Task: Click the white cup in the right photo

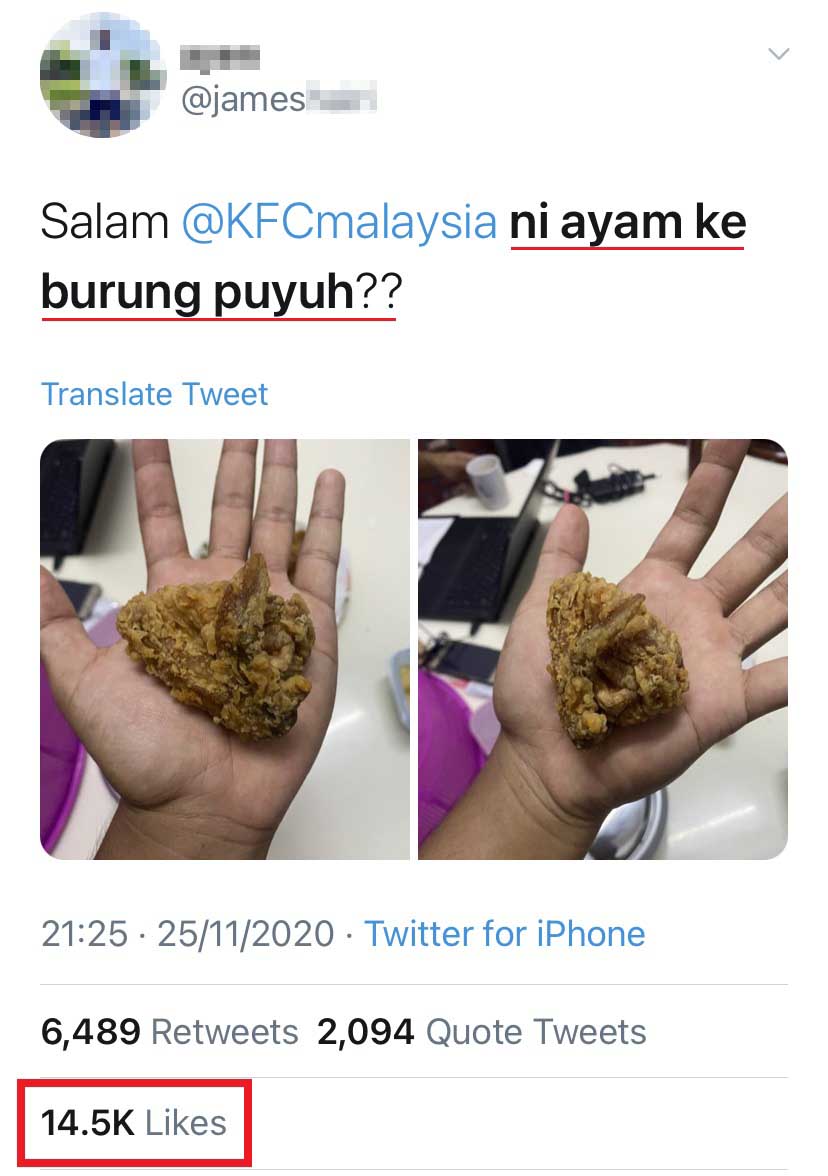Action: point(487,480)
